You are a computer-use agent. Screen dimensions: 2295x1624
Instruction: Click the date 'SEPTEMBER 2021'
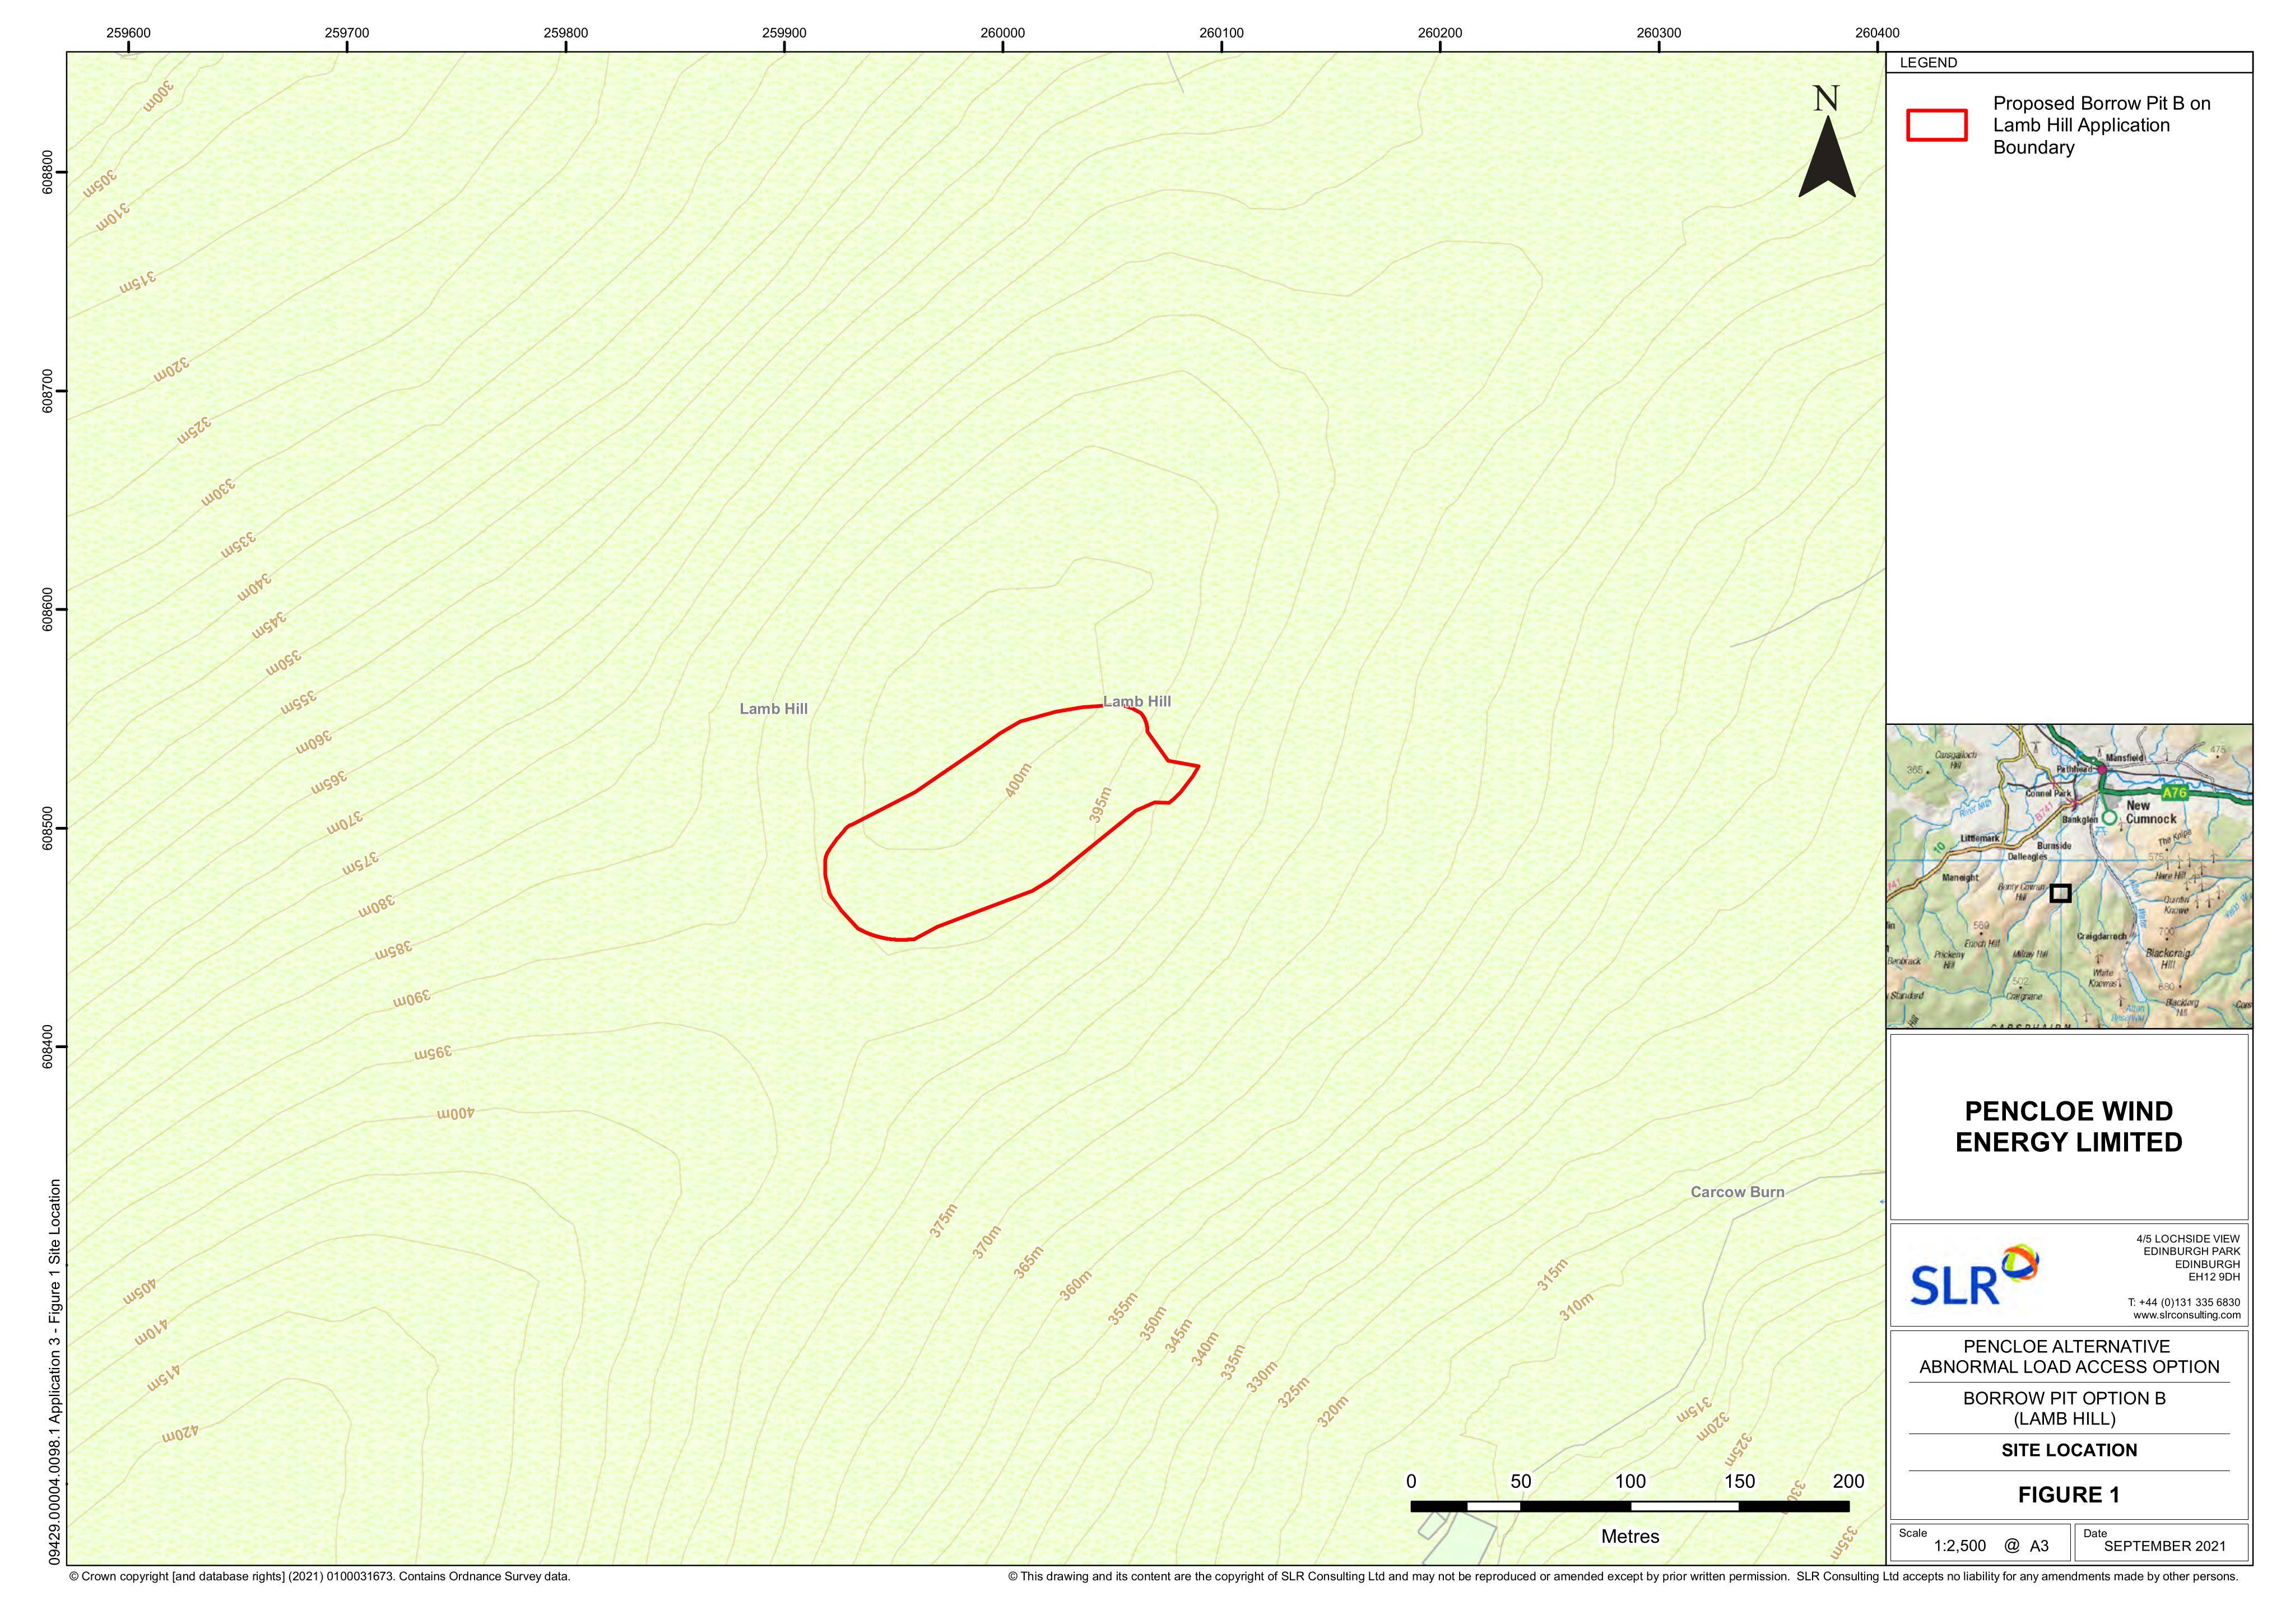[2165, 1545]
